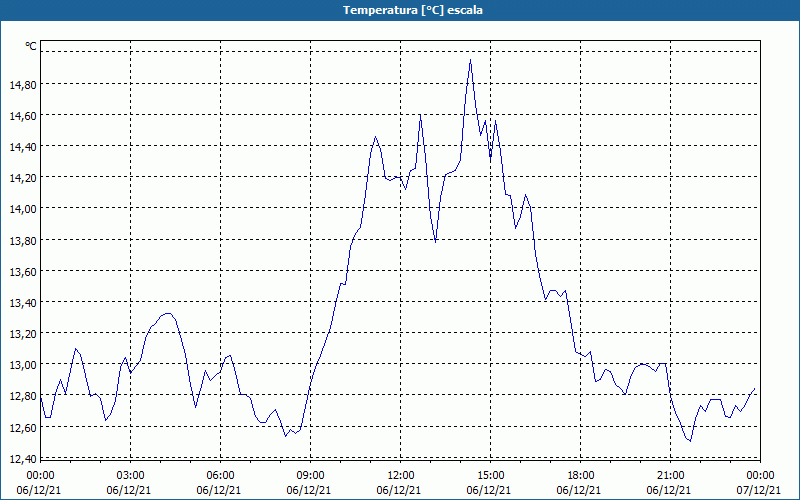Click the highest temperature peak on curve
This screenshot has height=500, width=800.
click(470, 60)
